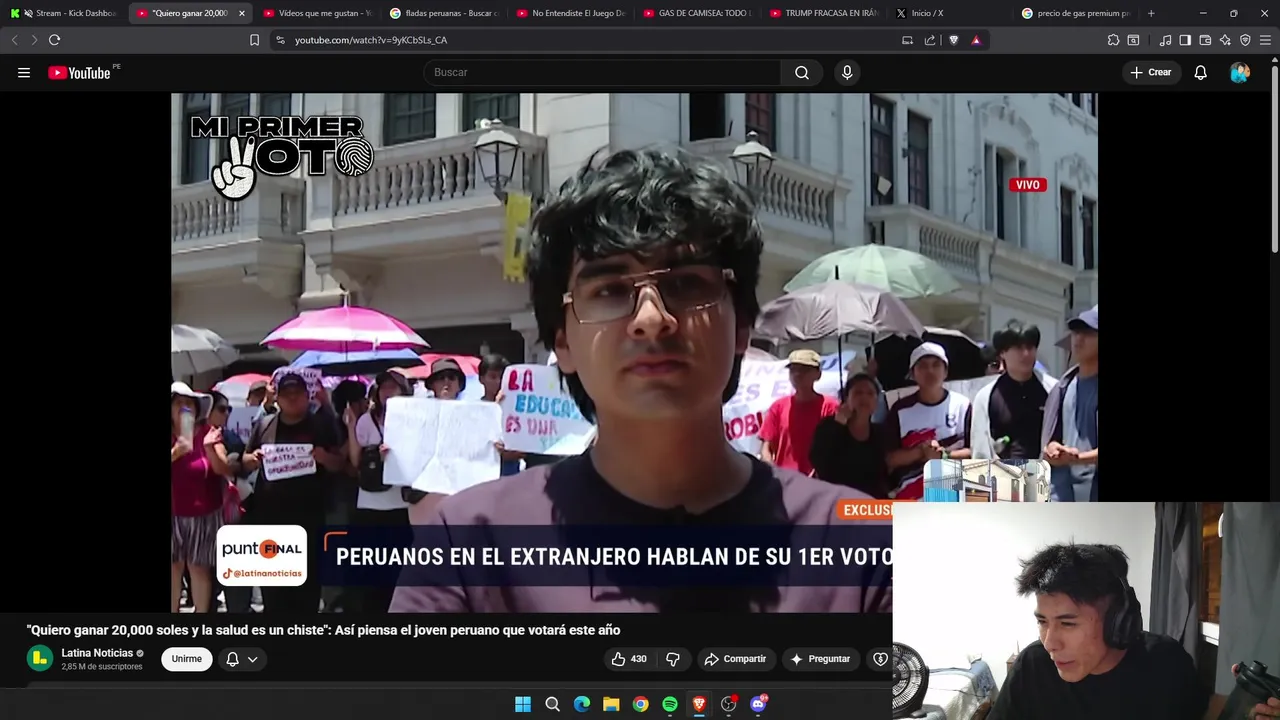The height and width of the screenshot is (720, 1280).
Task: Switch to the TRUMP FRACASA EN IRÁN tab
Action: (x=823, y=13)
